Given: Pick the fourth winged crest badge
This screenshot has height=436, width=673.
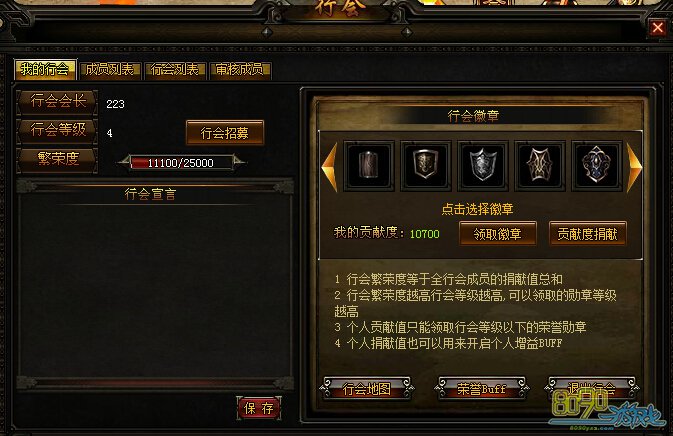Looking at the screenshot, I should coord(540,165).
